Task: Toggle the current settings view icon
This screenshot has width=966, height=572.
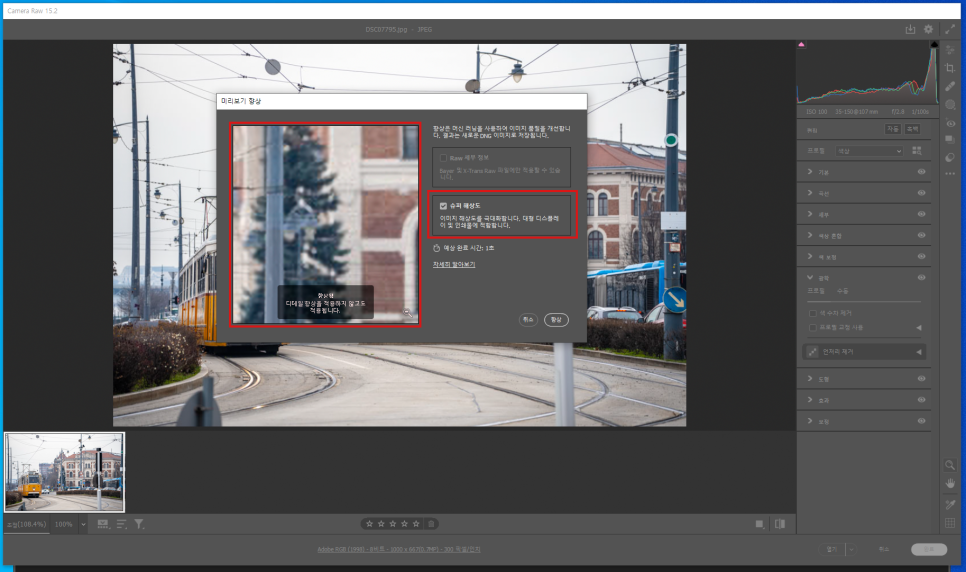Action: pos(760,524)
